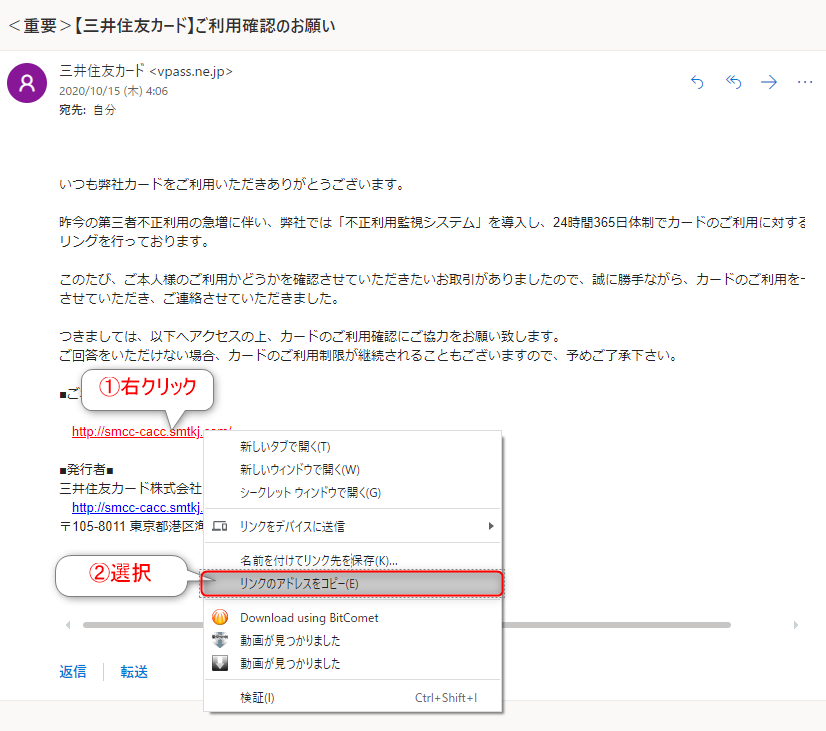This screenshot has height=731, width=826.
Task: Select リンクのアドレスをコピー(E)
Action: pyautogui.click(x=352, y=584)
